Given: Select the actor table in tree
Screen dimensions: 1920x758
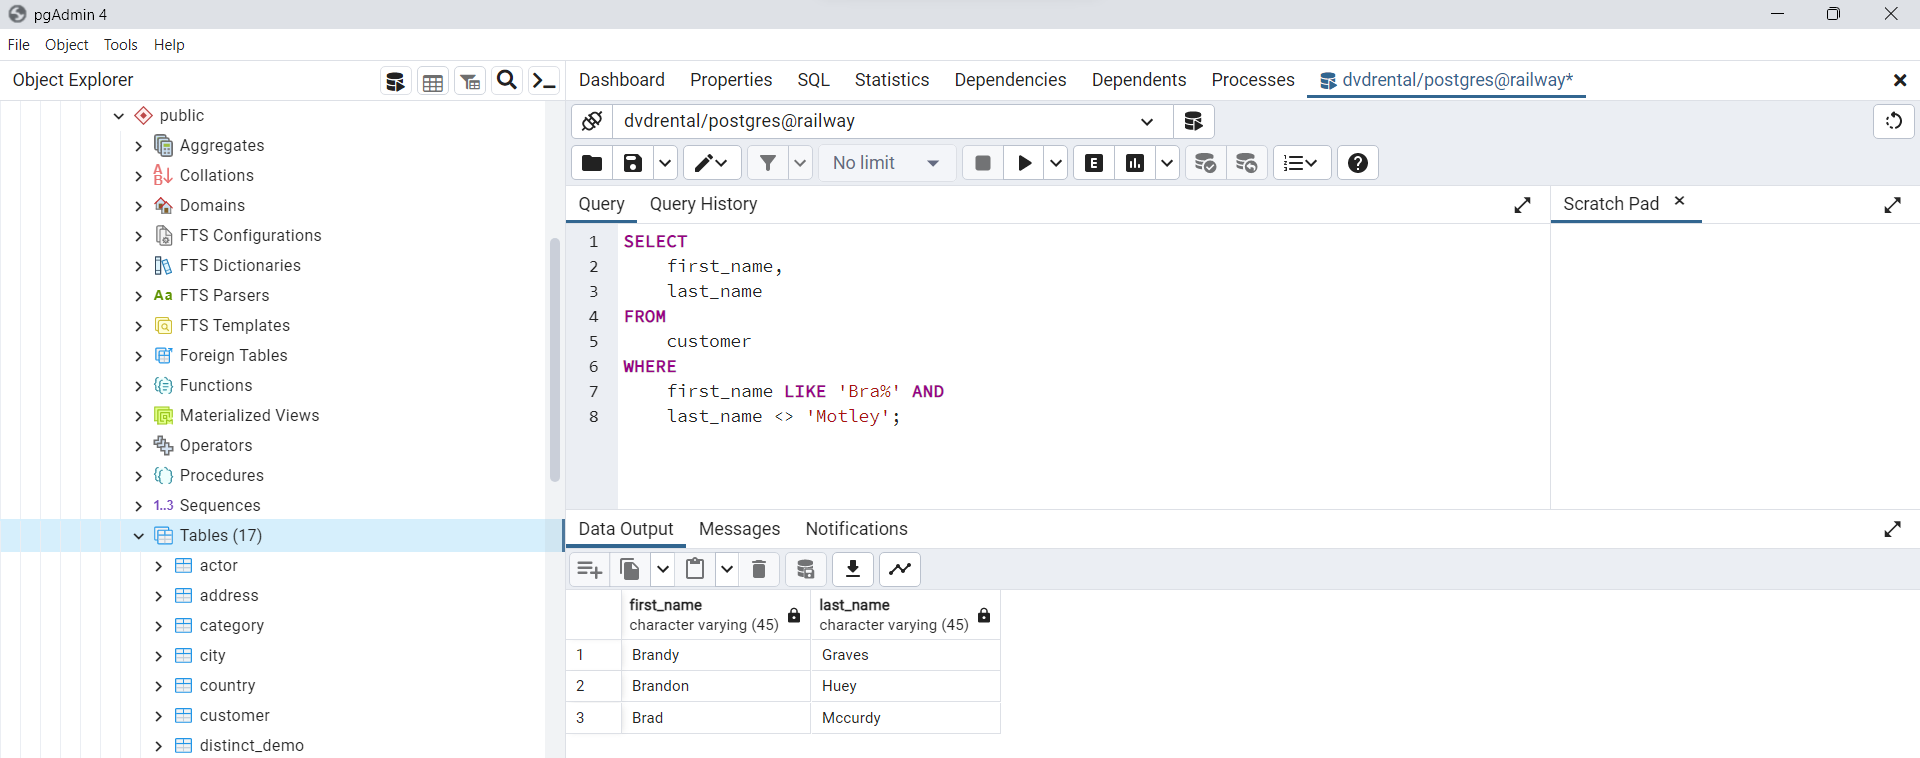Looking at the screenshot, I should click(218, 566).
